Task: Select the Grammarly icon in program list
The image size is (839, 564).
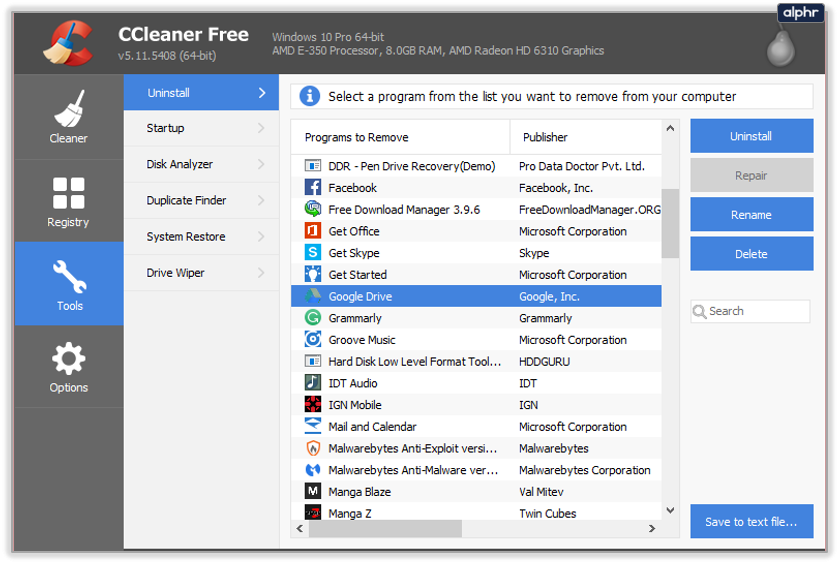Action: [x=312, y=318]
